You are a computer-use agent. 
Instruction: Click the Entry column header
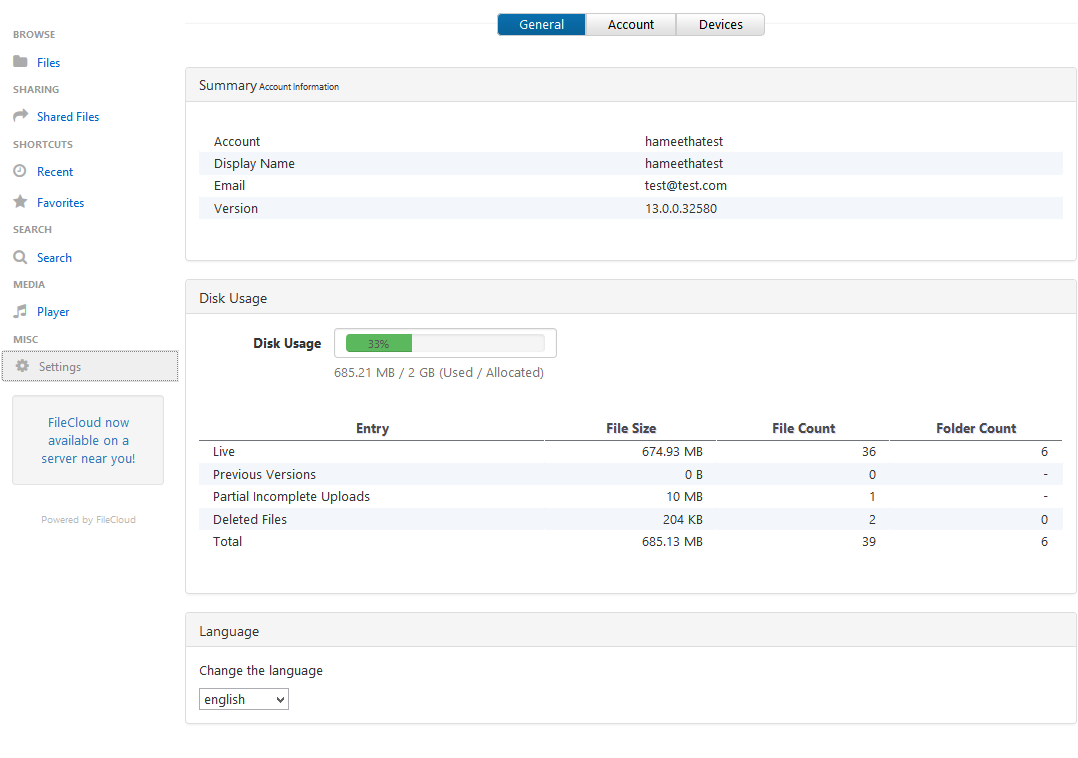[372, 428]
